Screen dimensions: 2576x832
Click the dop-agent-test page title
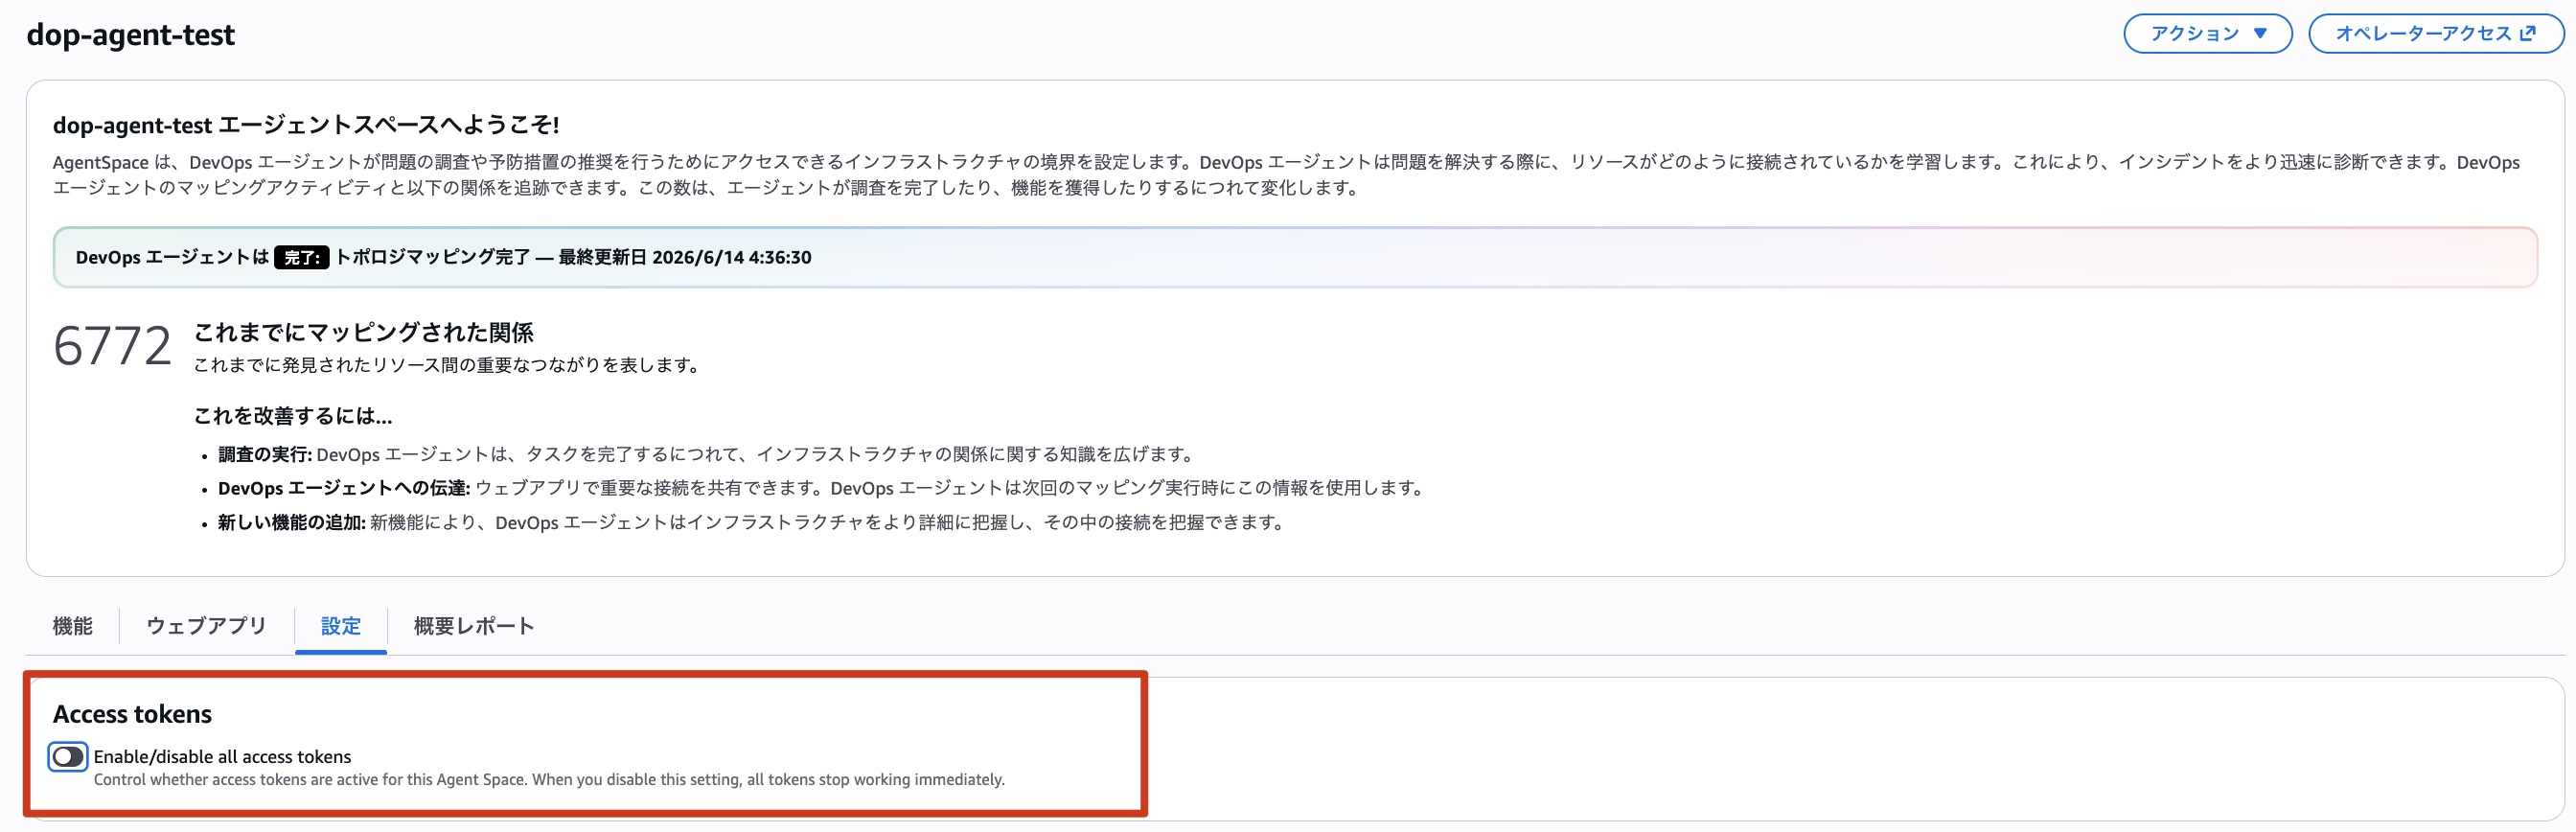coord(131,35)
